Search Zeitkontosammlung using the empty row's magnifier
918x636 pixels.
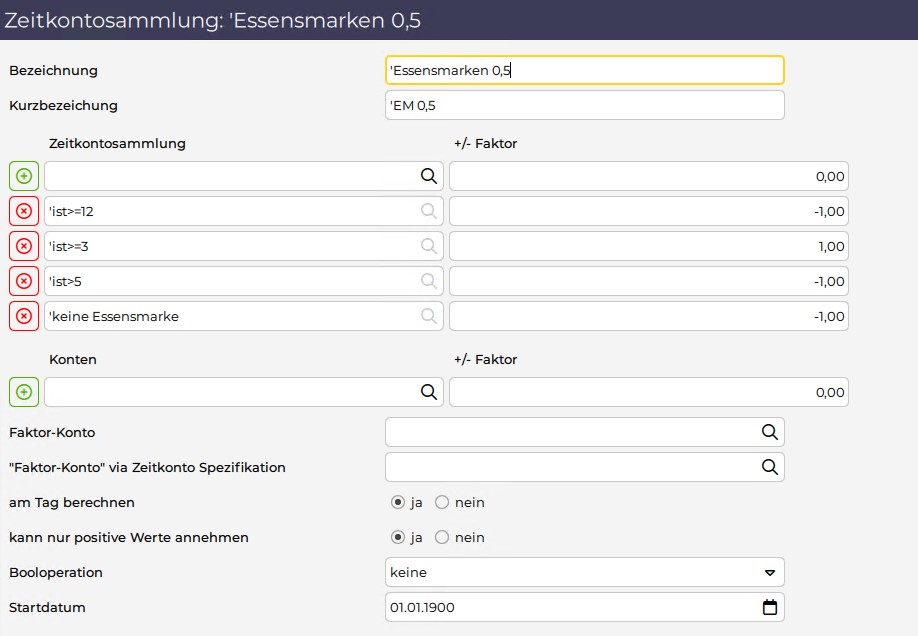[429, 176]
